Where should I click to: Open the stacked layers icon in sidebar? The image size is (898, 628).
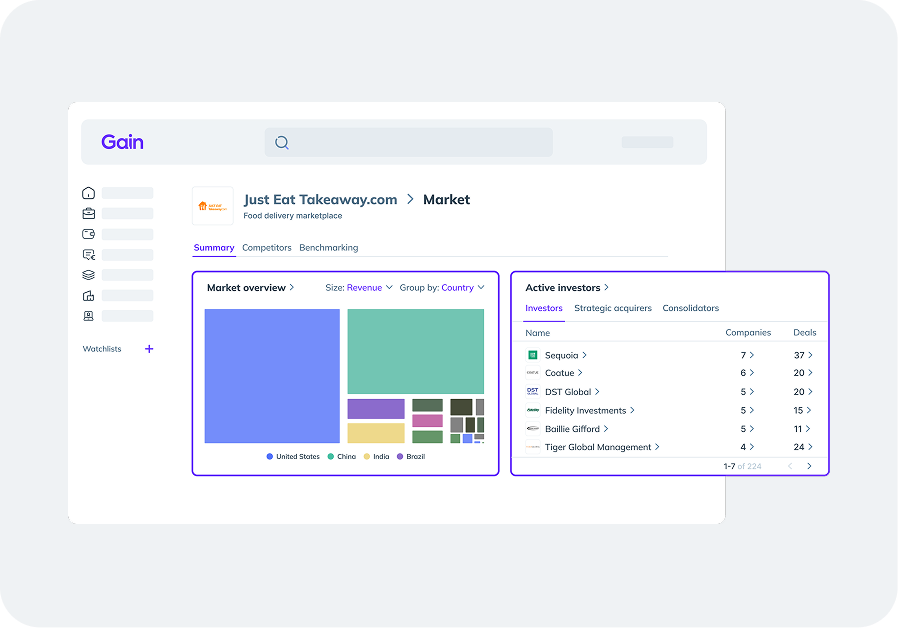88,275
